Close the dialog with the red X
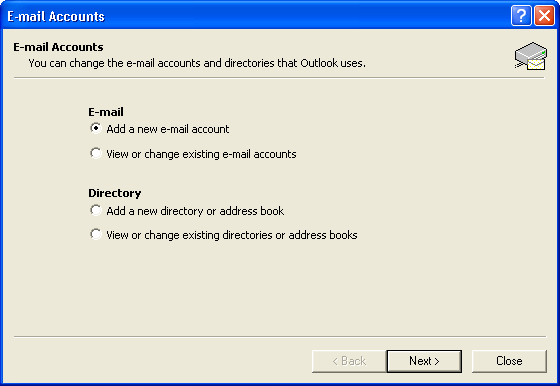Image resolution: width=560 pixels, height=386 pixels. 544,16
